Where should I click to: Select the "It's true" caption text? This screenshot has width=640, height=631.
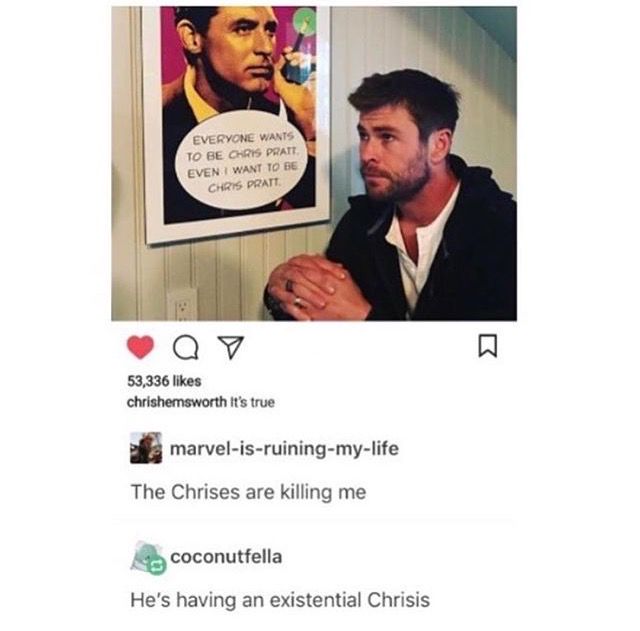pyautogui.click(x=253, y=402)
